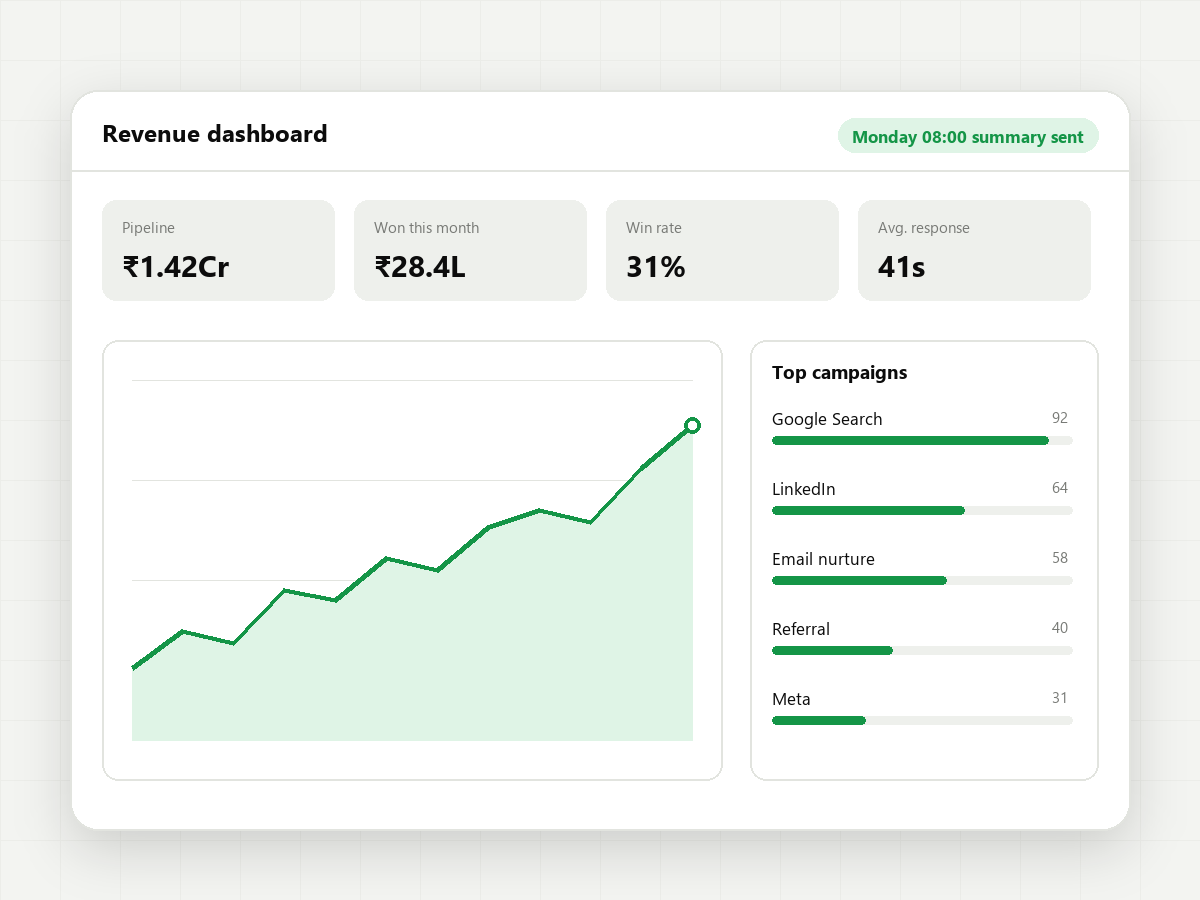Click the 41s response value
This screenshot has height=900, width=1200.
[x=902, y=267]
